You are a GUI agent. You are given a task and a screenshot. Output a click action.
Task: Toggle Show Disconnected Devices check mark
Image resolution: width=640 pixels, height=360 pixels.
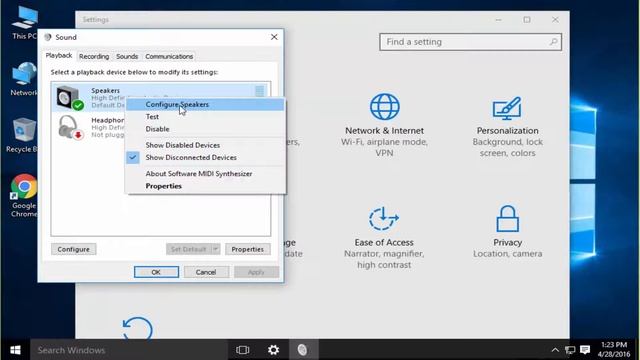coord(133,157)
